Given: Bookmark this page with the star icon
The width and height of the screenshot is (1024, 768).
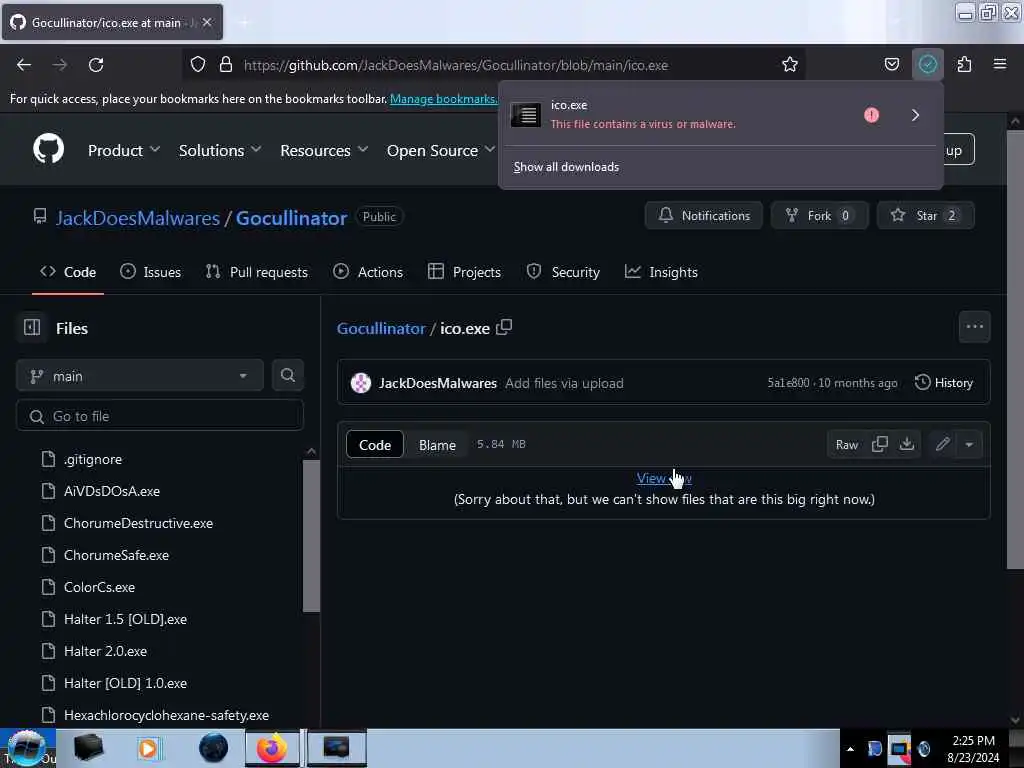Looking at the screenshot, I should (790, 64).
